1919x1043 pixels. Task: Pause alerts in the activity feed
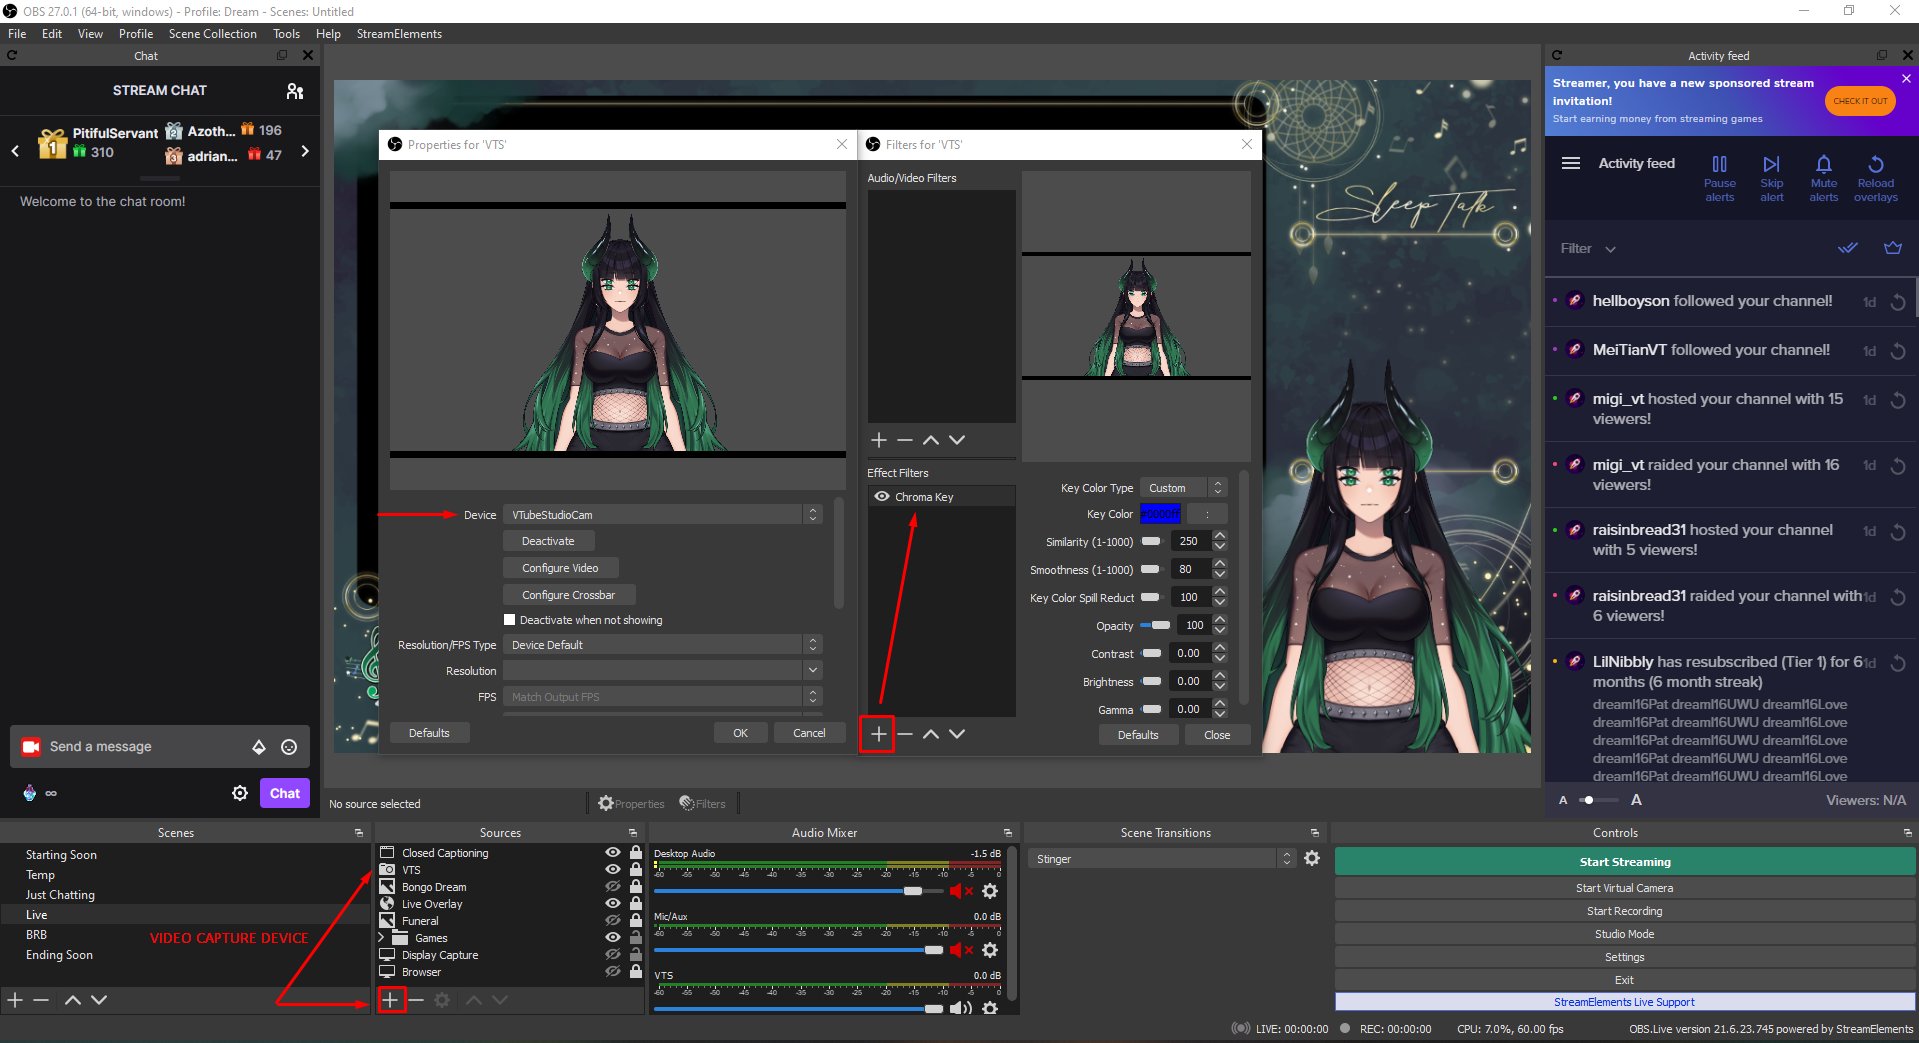1719,175
